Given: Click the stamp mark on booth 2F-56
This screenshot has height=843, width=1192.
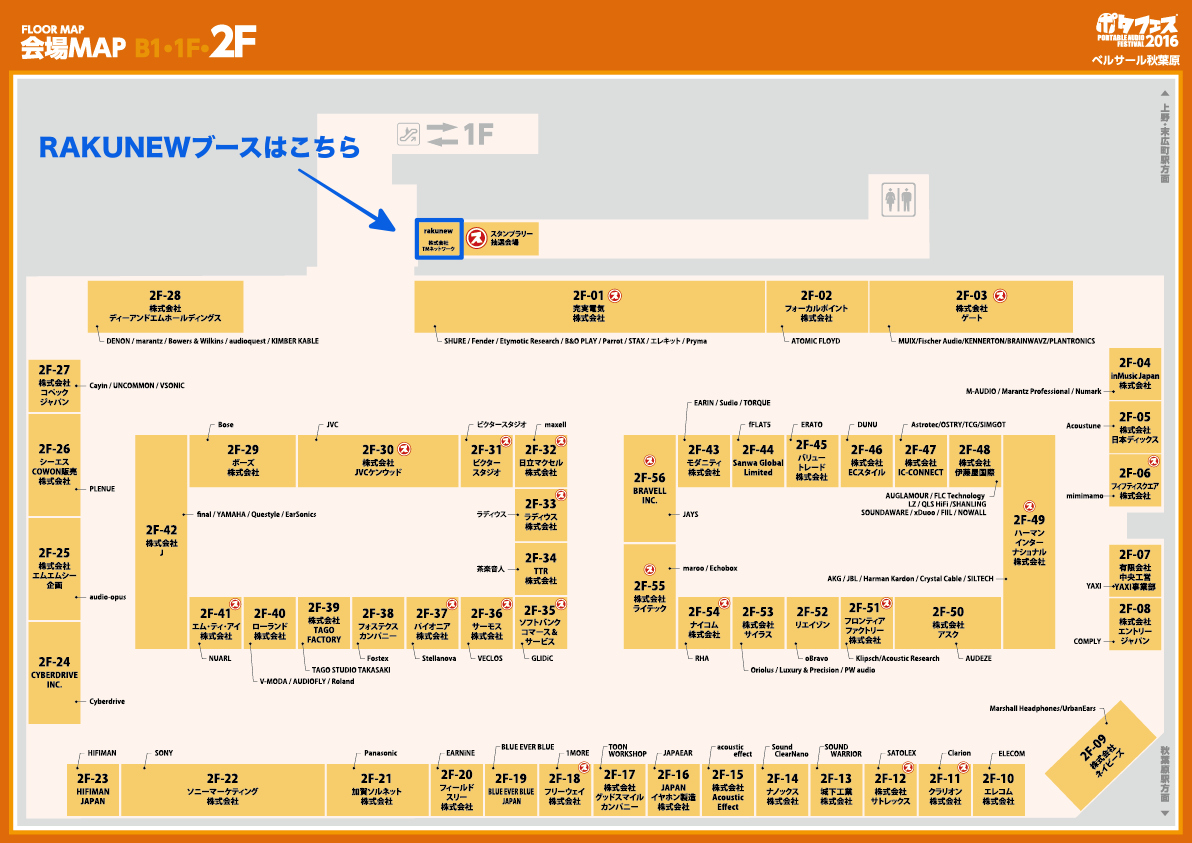Looking at the screenshot, I should click(x=649, y=461).
